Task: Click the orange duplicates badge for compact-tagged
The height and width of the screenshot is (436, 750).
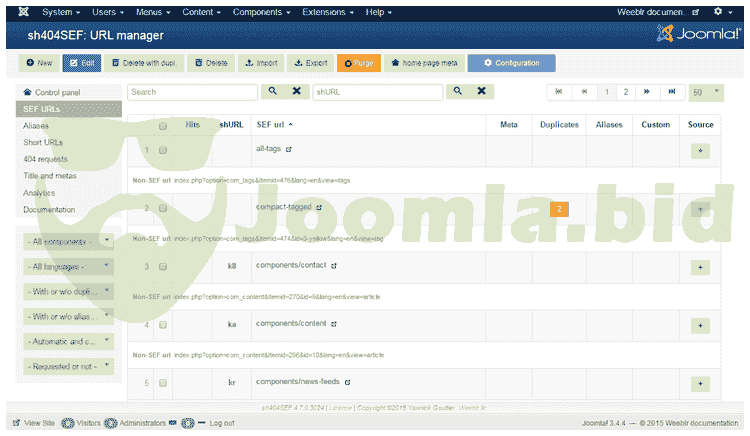Action: (560, 208)
